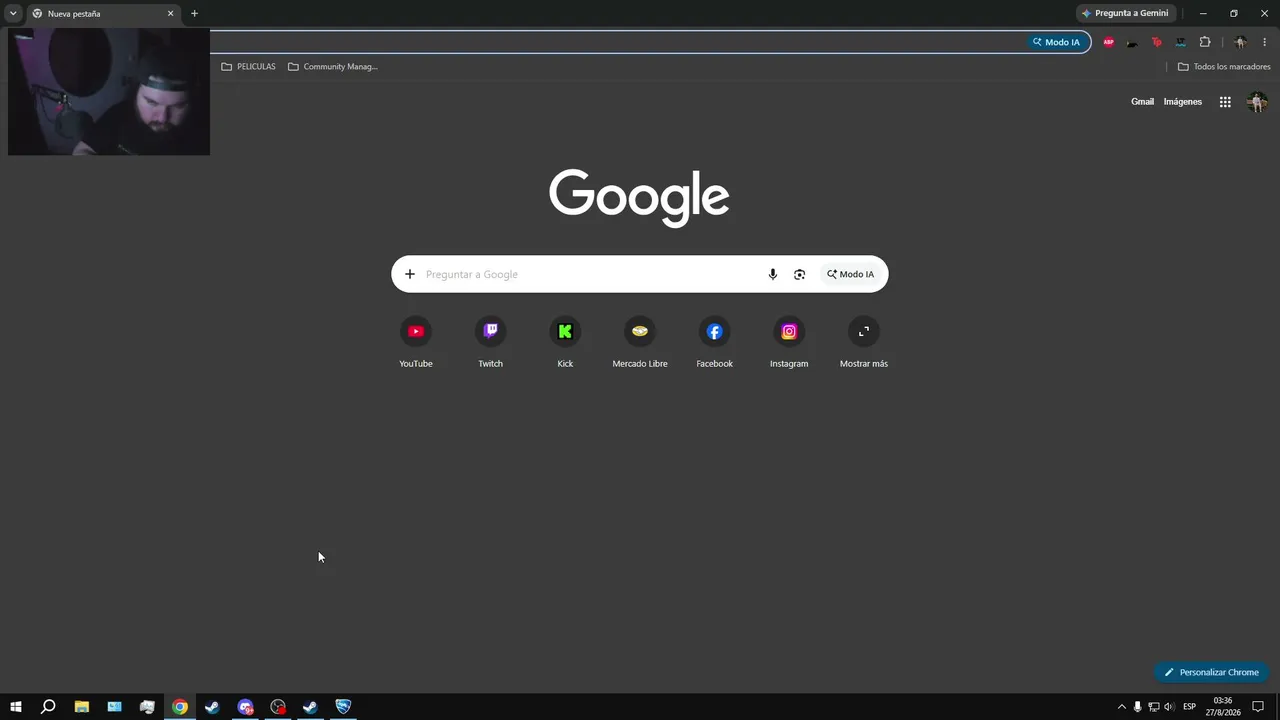Open OBS Studio from the taskbar

tap(278, 707)
